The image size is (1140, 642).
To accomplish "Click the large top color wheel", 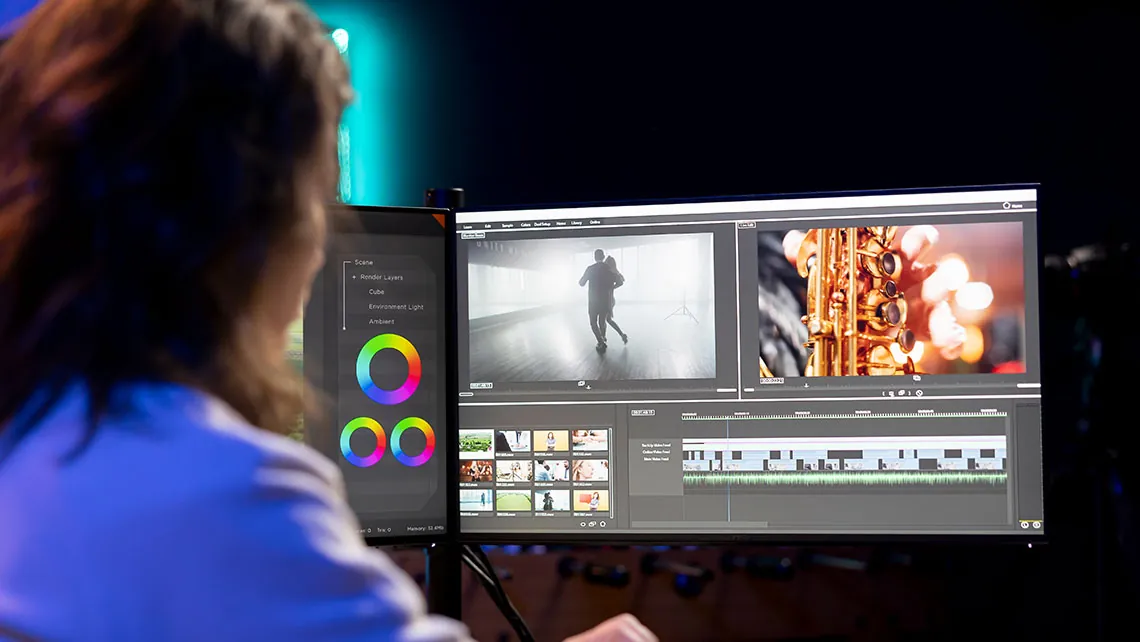I will [x=388, y=369].
